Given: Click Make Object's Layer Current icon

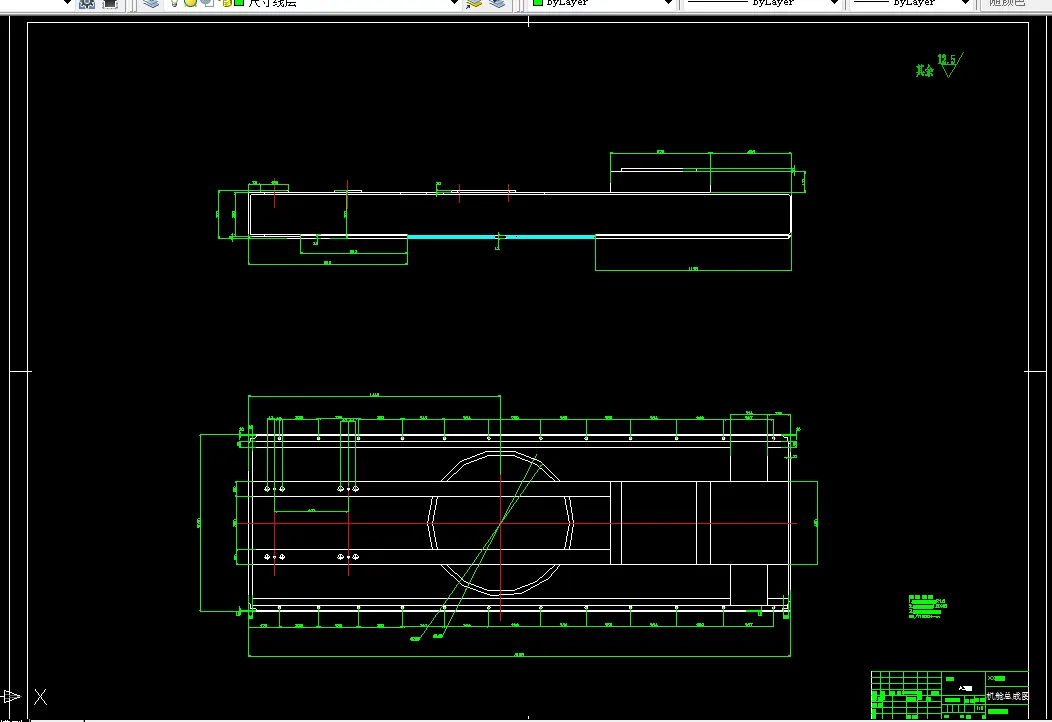Looking at the screenshot, I should pos(474,3).
